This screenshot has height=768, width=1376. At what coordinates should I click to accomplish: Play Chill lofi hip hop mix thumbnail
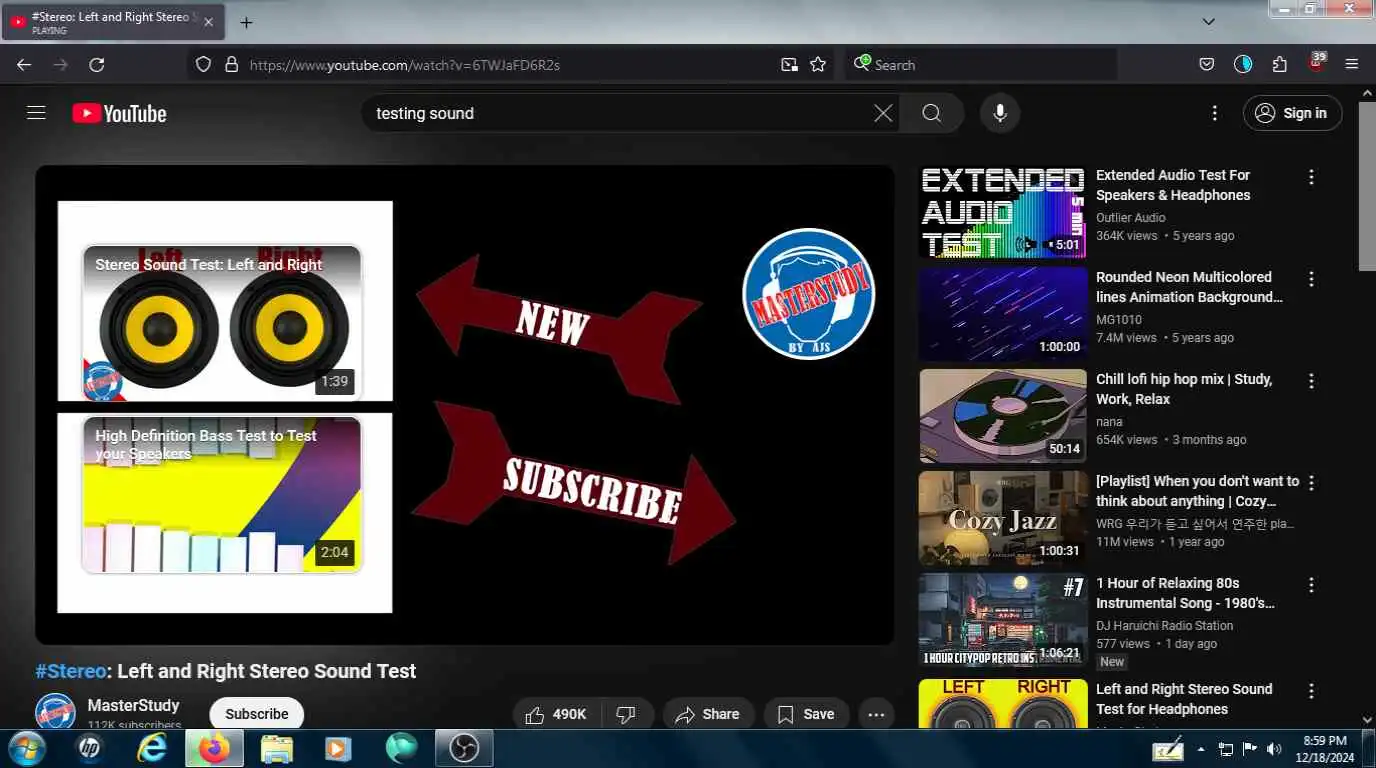click(x=1003, y=416)
